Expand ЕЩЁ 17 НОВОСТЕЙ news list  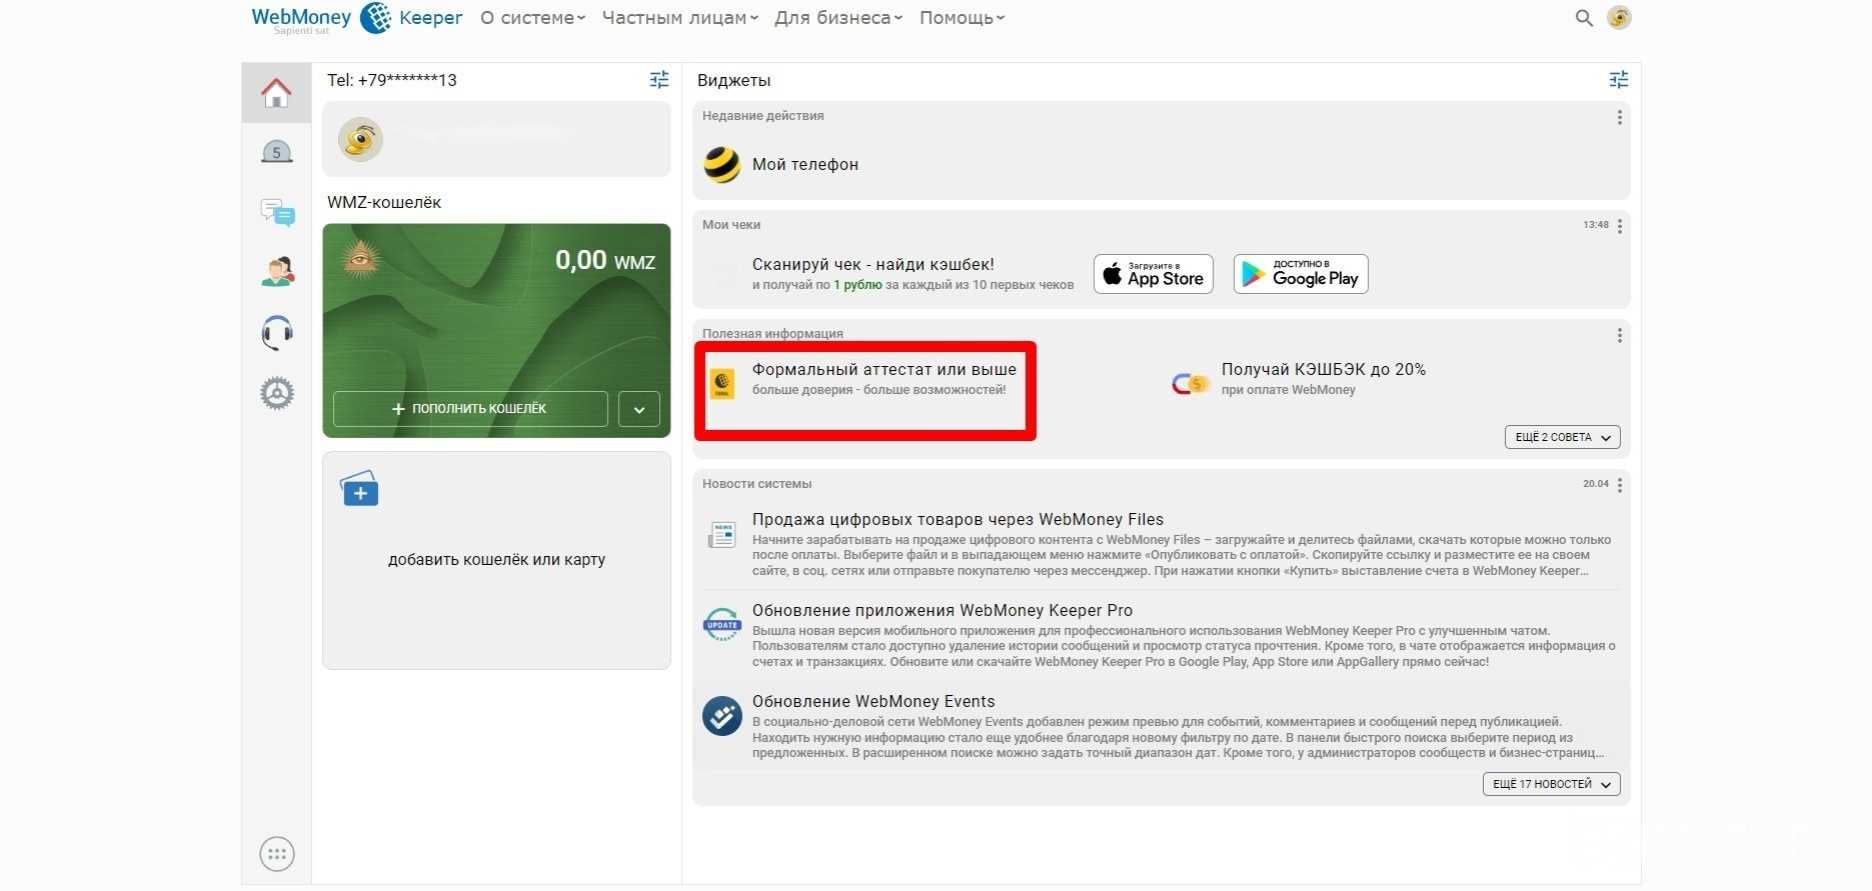1551,784
